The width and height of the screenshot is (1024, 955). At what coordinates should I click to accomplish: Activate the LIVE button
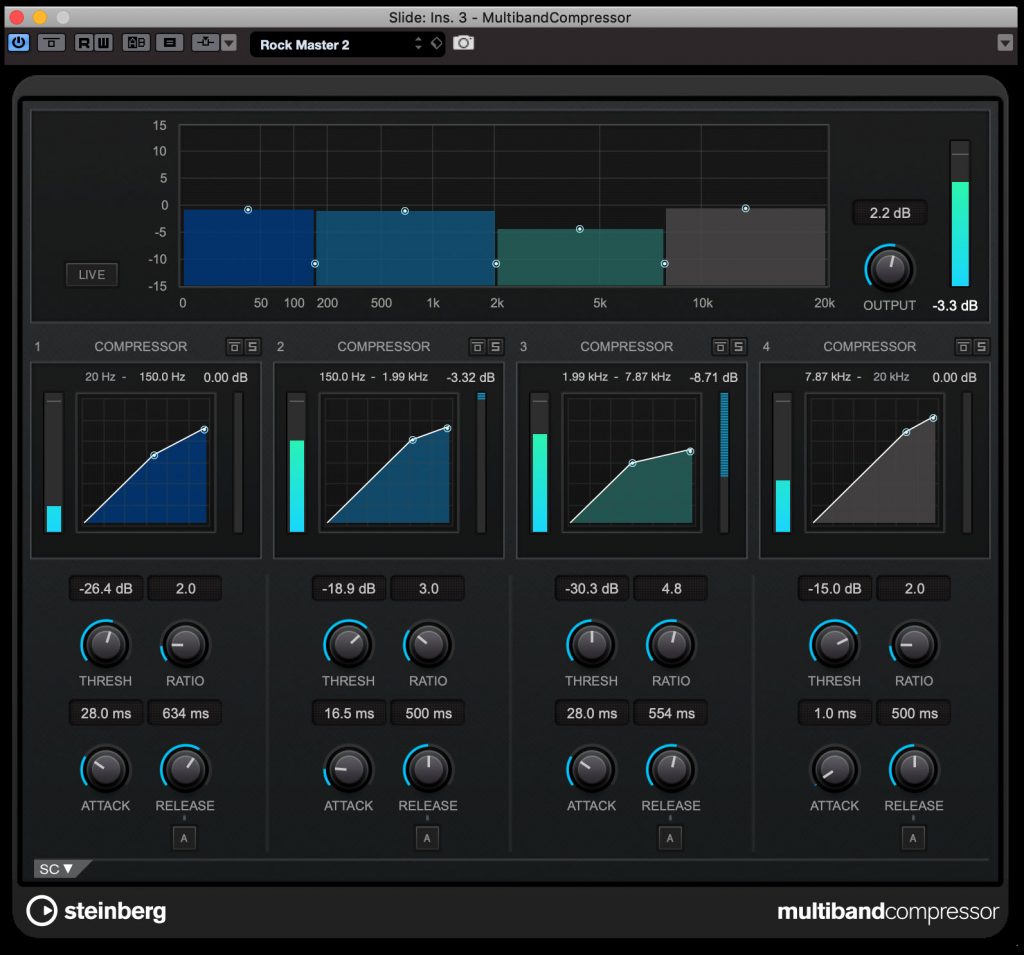coord(91,274)
